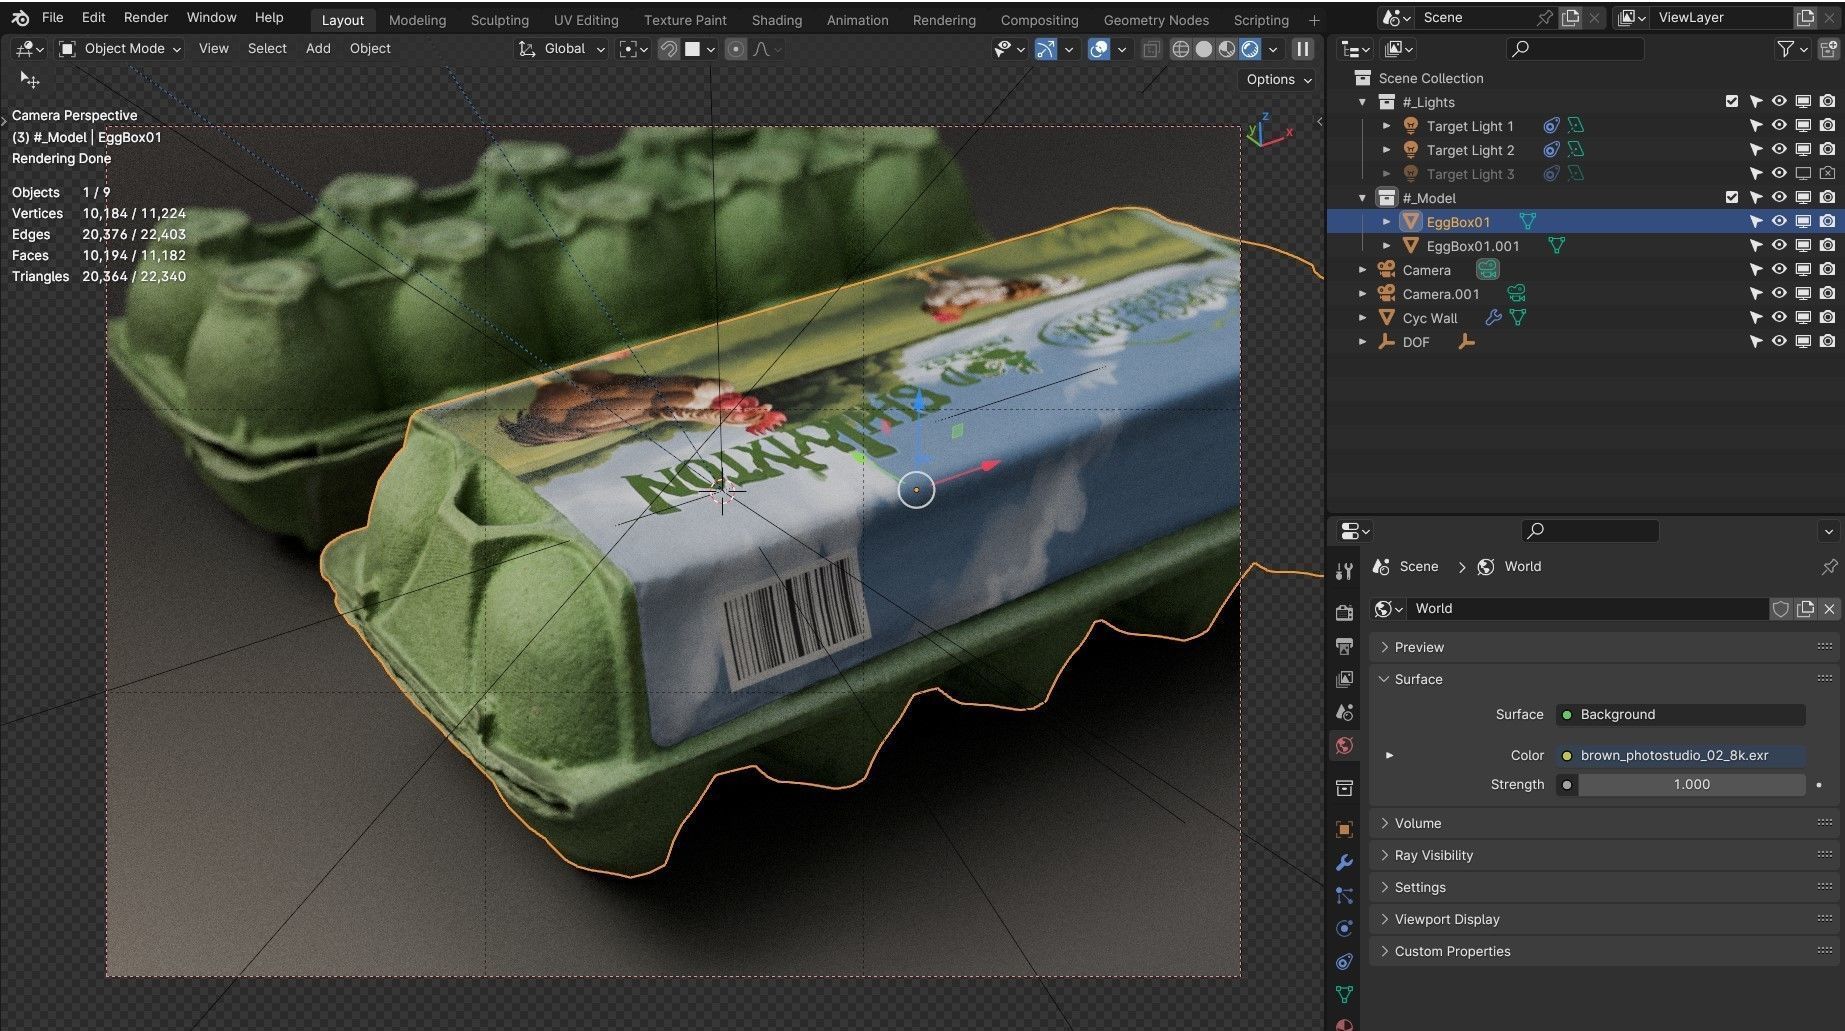Open the Physics properties tab

click(1344, 928)
